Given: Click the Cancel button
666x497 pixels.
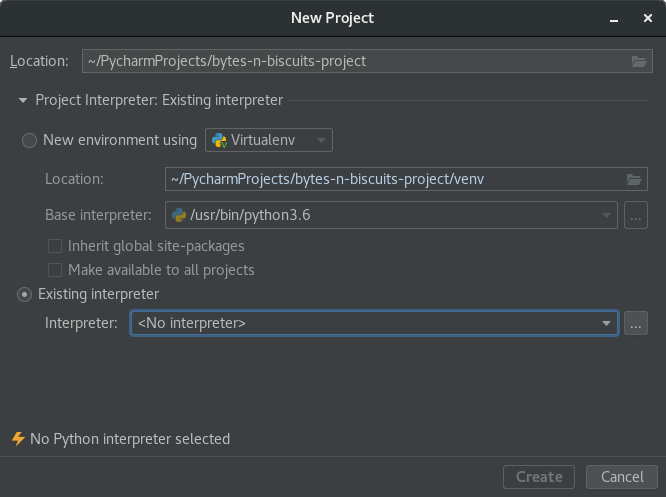Looking at the screenshot, I should [x=622, y=477].
